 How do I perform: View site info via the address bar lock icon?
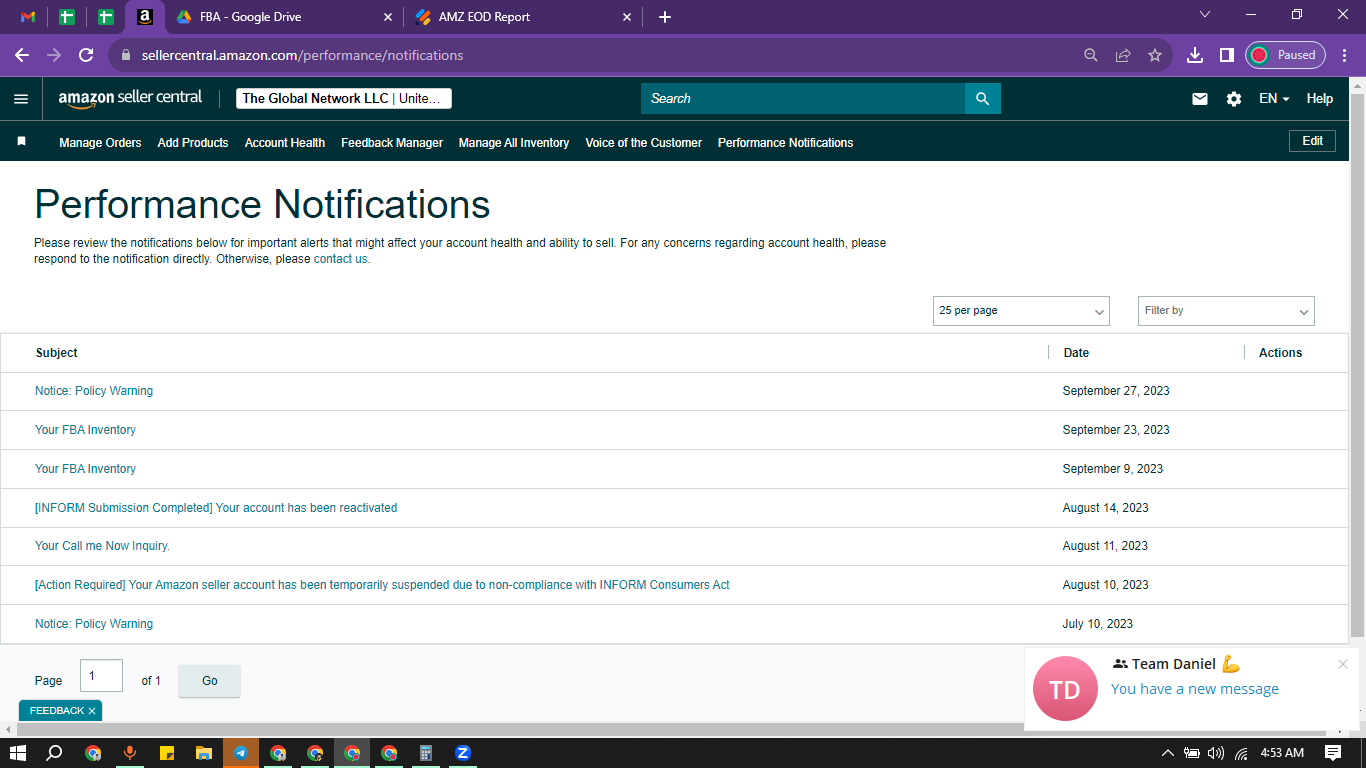[126, 55]
